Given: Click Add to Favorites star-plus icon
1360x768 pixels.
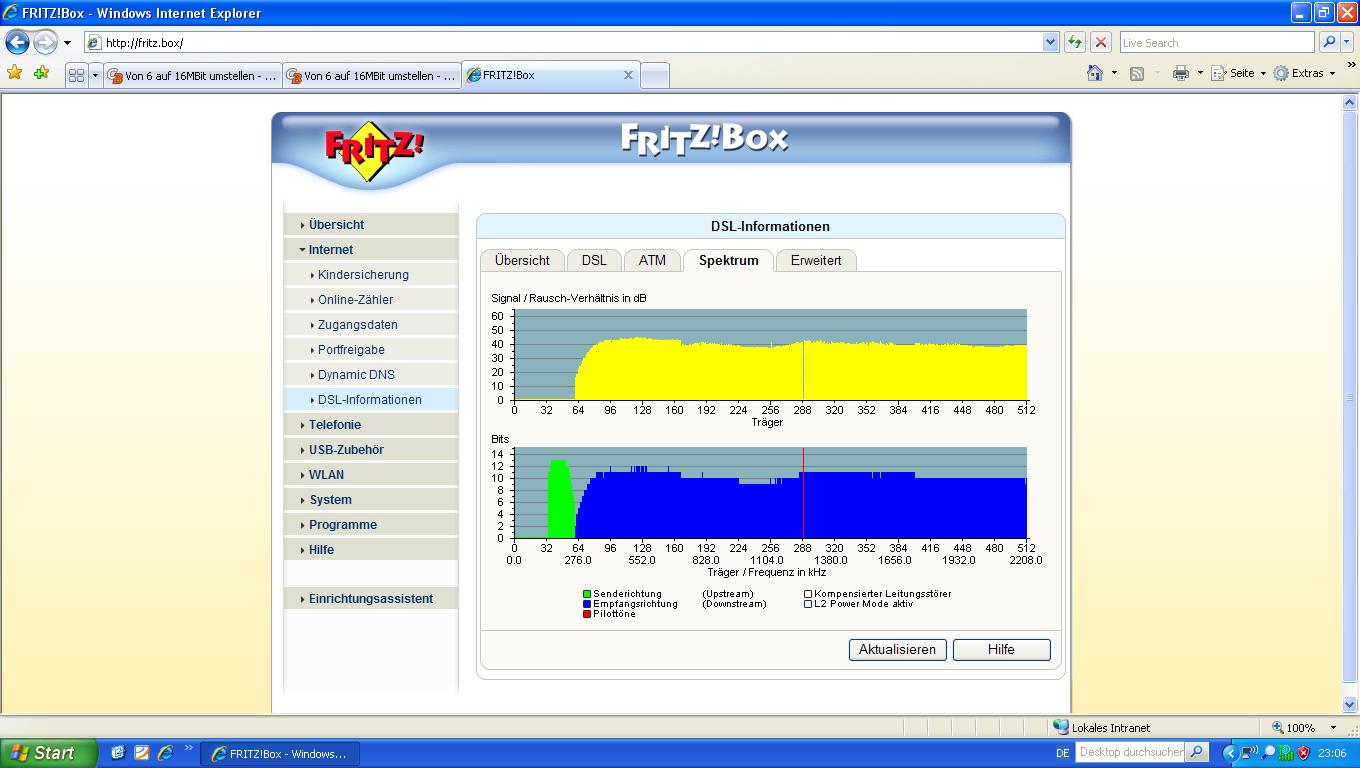Looking at the screenshot, I should pos(41,73).
